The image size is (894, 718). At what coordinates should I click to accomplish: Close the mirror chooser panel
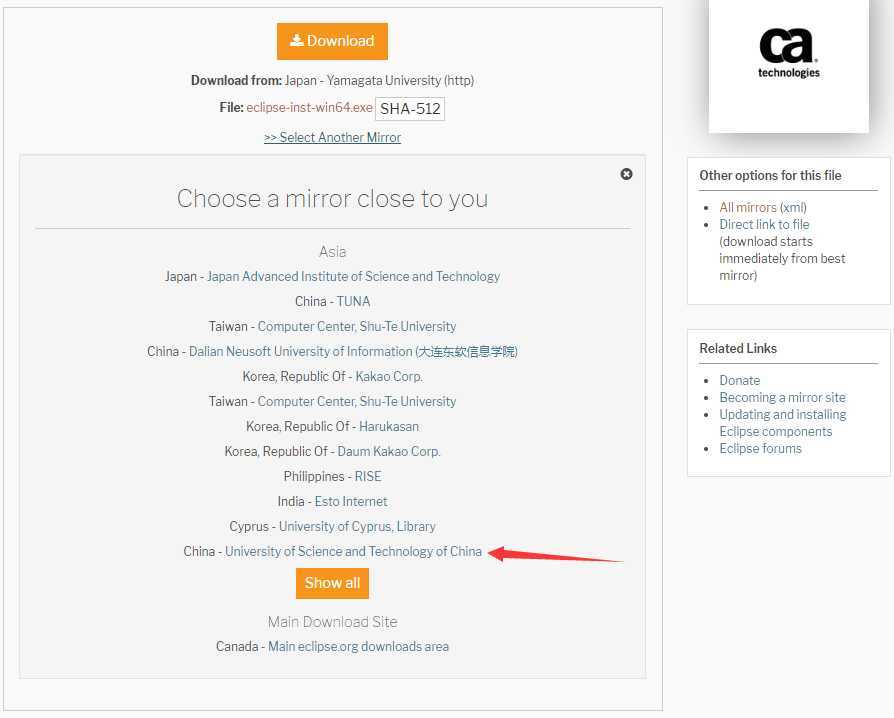626,174
